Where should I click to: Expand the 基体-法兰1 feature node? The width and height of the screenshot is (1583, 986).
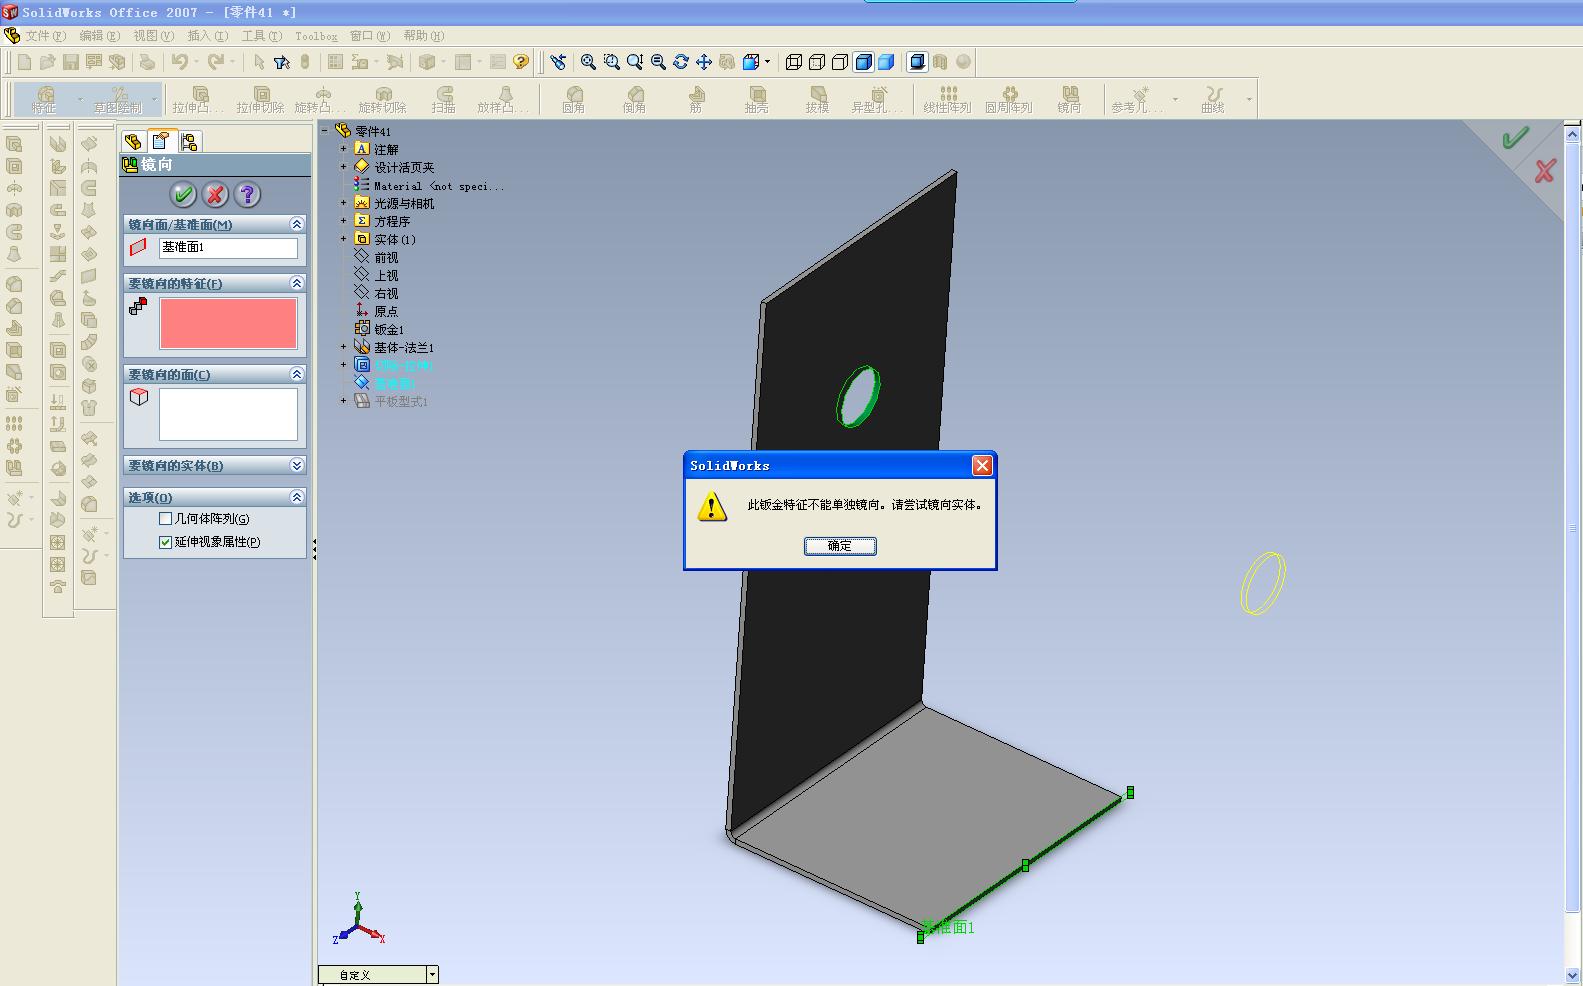pos(343,347)
